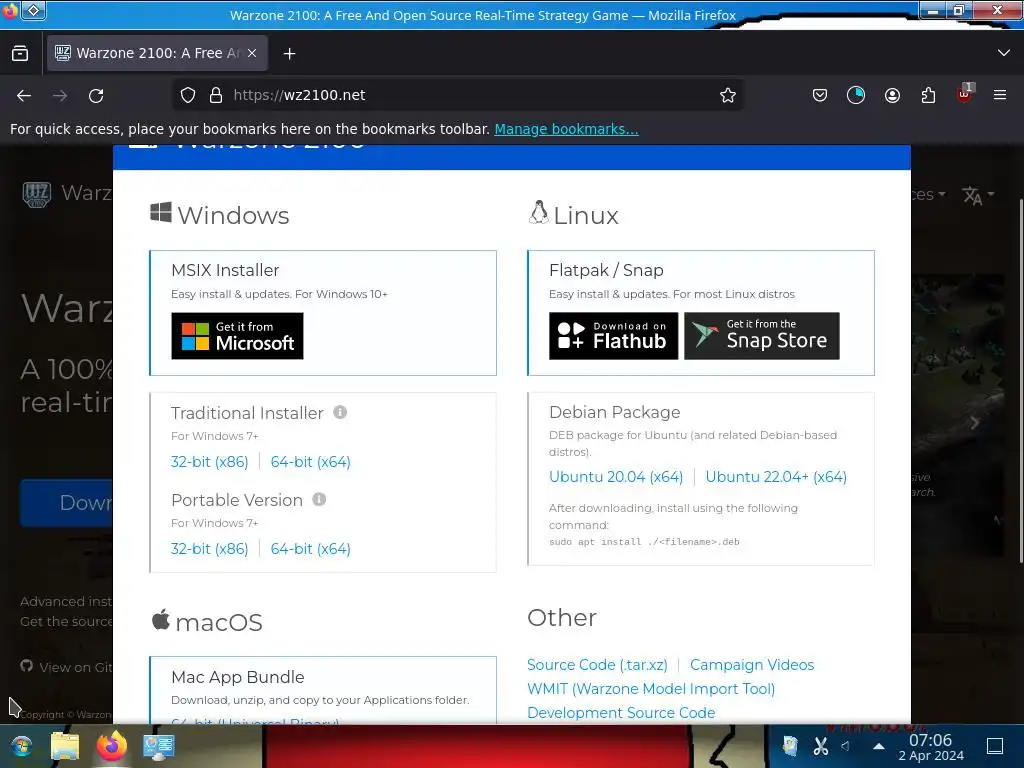Go back with the browser back arrow
The image size is (1024, 768).
point(24,95)
